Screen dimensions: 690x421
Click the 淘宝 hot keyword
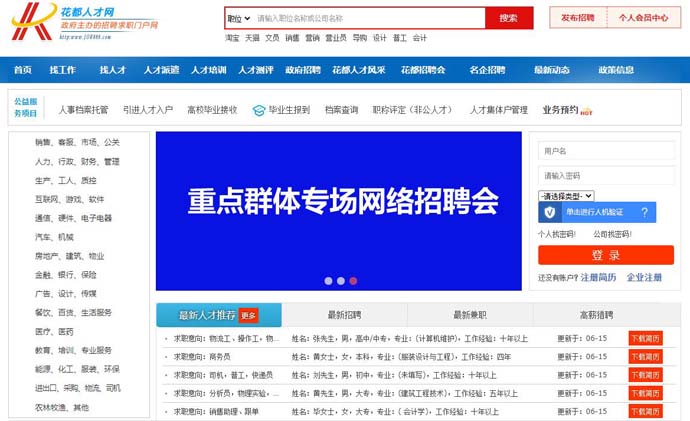coord(232,38)
